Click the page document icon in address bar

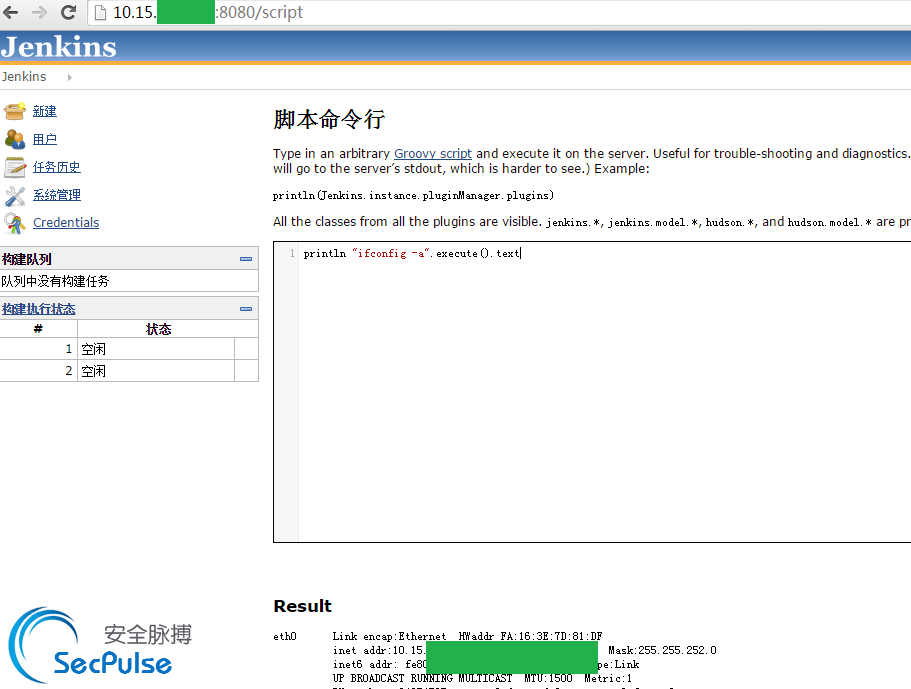[x=101, y=12]
